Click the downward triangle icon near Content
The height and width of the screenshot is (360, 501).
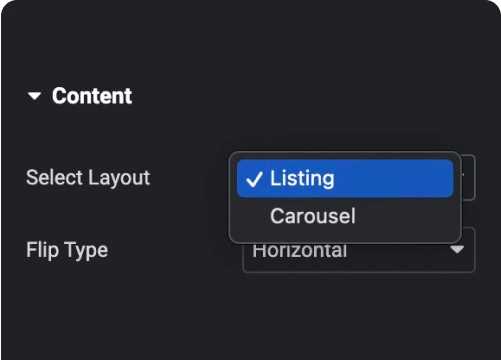[x=34, y=96]
